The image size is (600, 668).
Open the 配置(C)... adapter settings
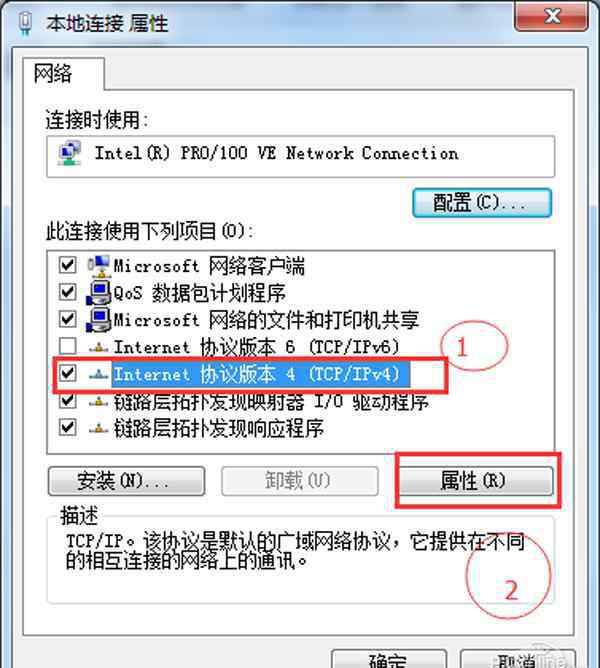click(482, 203)
